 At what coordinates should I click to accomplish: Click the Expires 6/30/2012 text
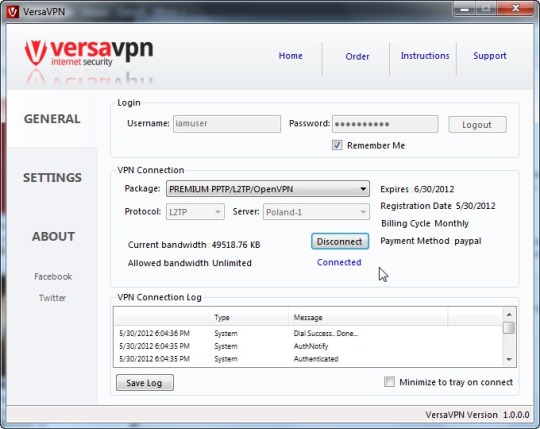point(417,189)
